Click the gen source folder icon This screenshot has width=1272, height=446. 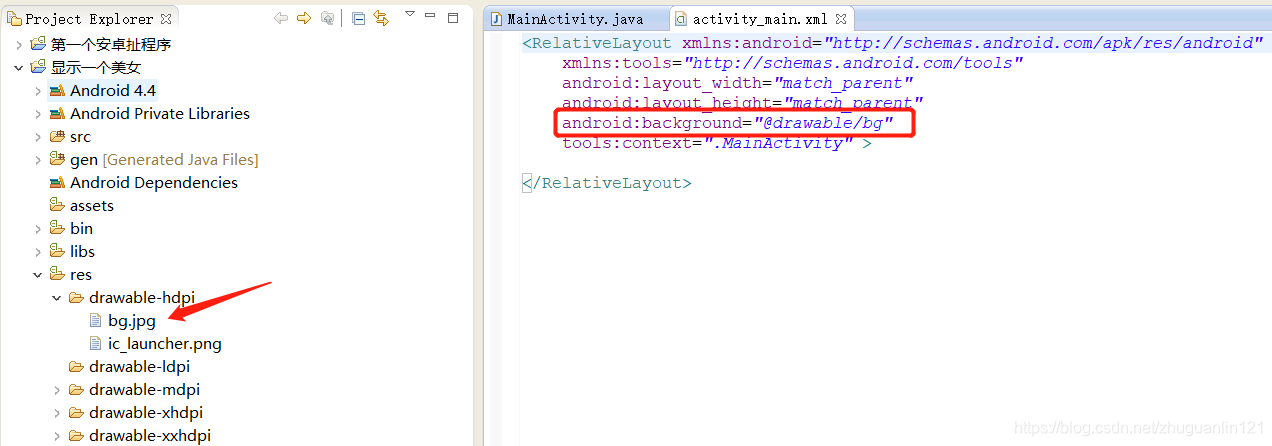click(57, 159)
